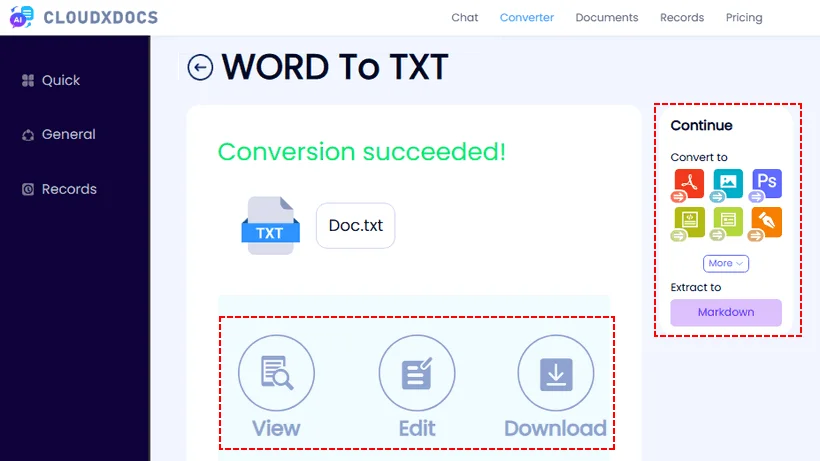Open Records section in sidebar
Screen dimensions: 820x461
coord(59,189)
